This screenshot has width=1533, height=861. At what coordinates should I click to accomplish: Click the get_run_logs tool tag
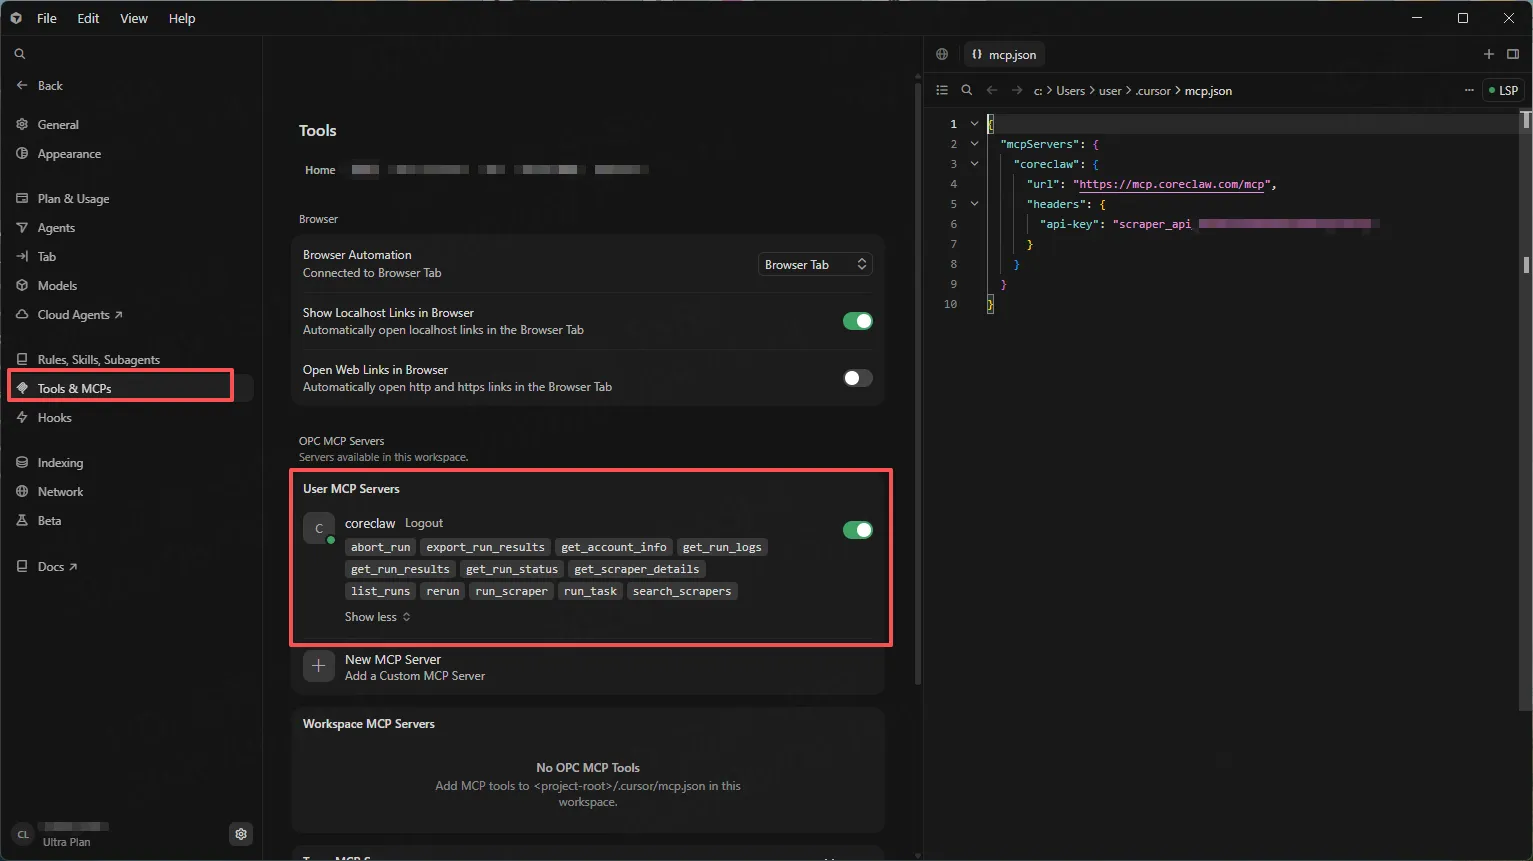tap(722, 547)
